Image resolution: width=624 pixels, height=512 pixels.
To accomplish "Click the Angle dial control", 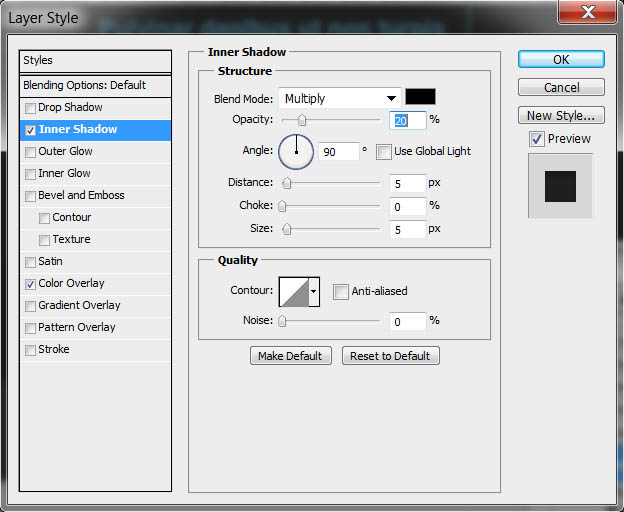I will click(x=296, y=152).
